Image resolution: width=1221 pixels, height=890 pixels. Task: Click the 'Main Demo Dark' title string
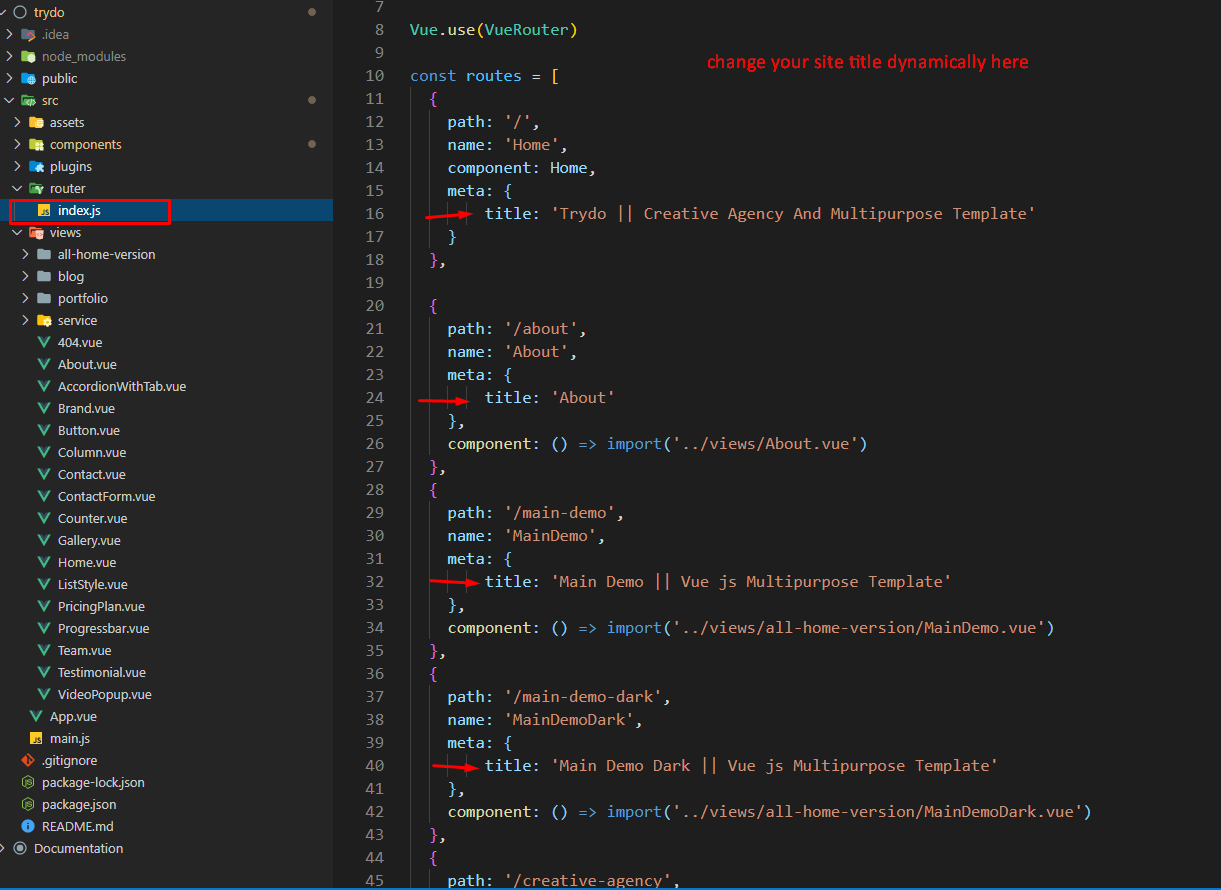[774, 765]
